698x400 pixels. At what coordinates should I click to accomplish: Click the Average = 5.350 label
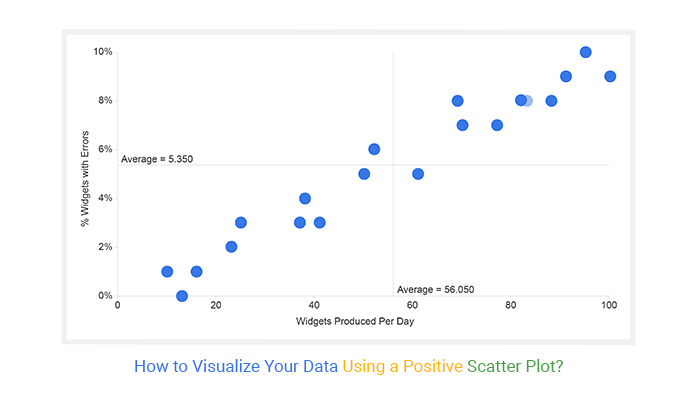(157, 159)
